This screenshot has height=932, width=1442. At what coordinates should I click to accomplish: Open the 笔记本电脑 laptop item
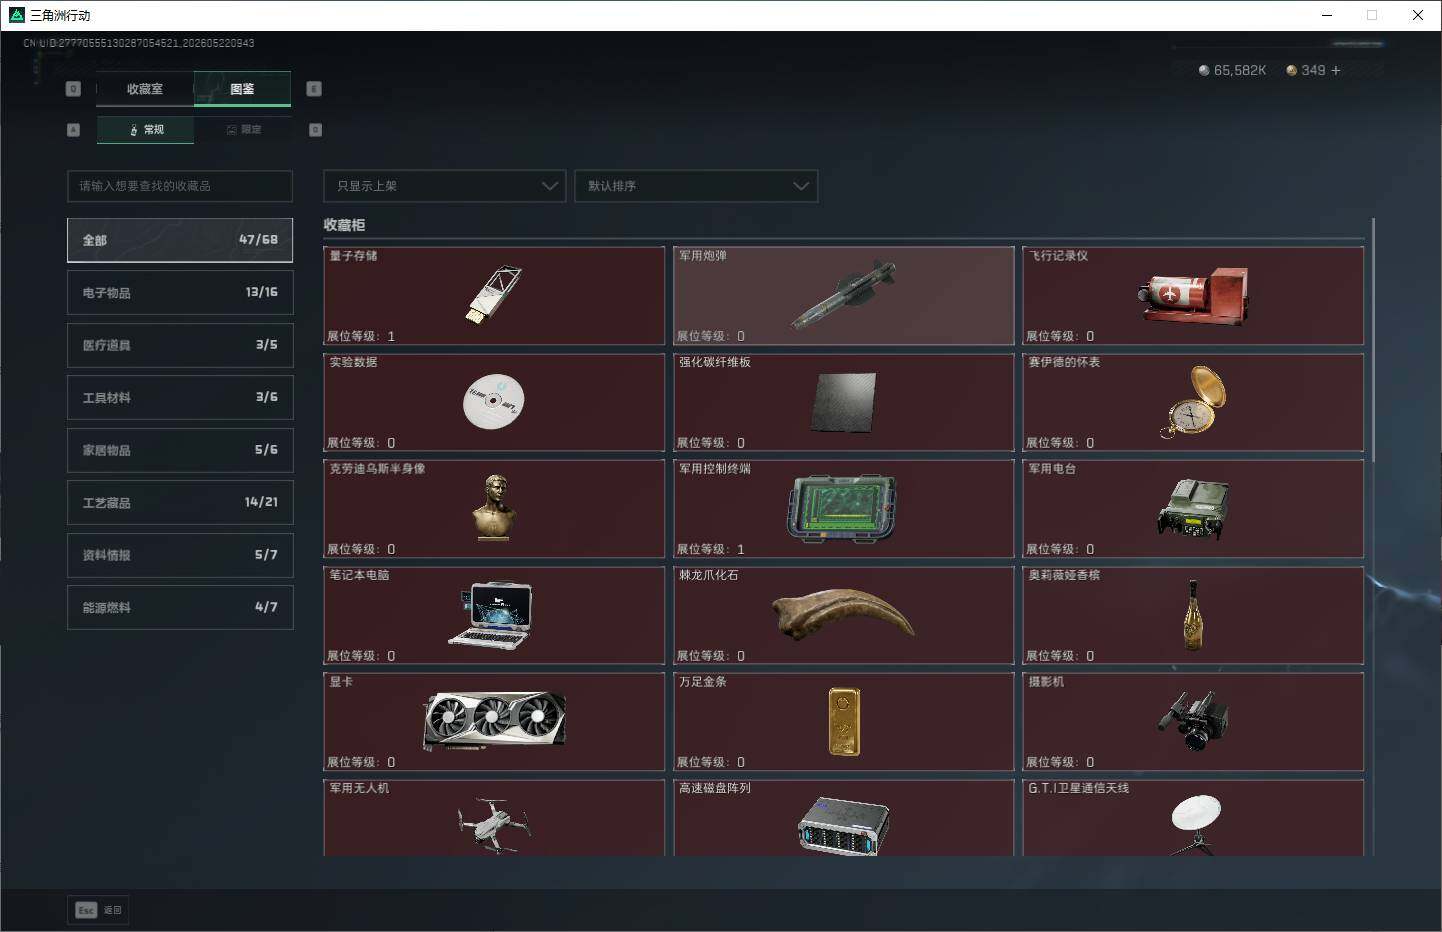494,615
